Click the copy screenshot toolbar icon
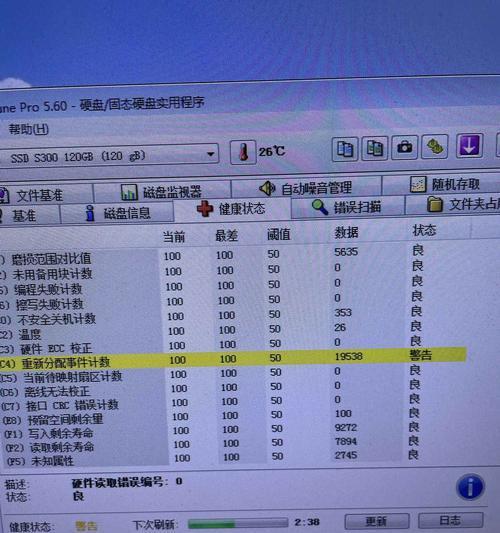 375,148
